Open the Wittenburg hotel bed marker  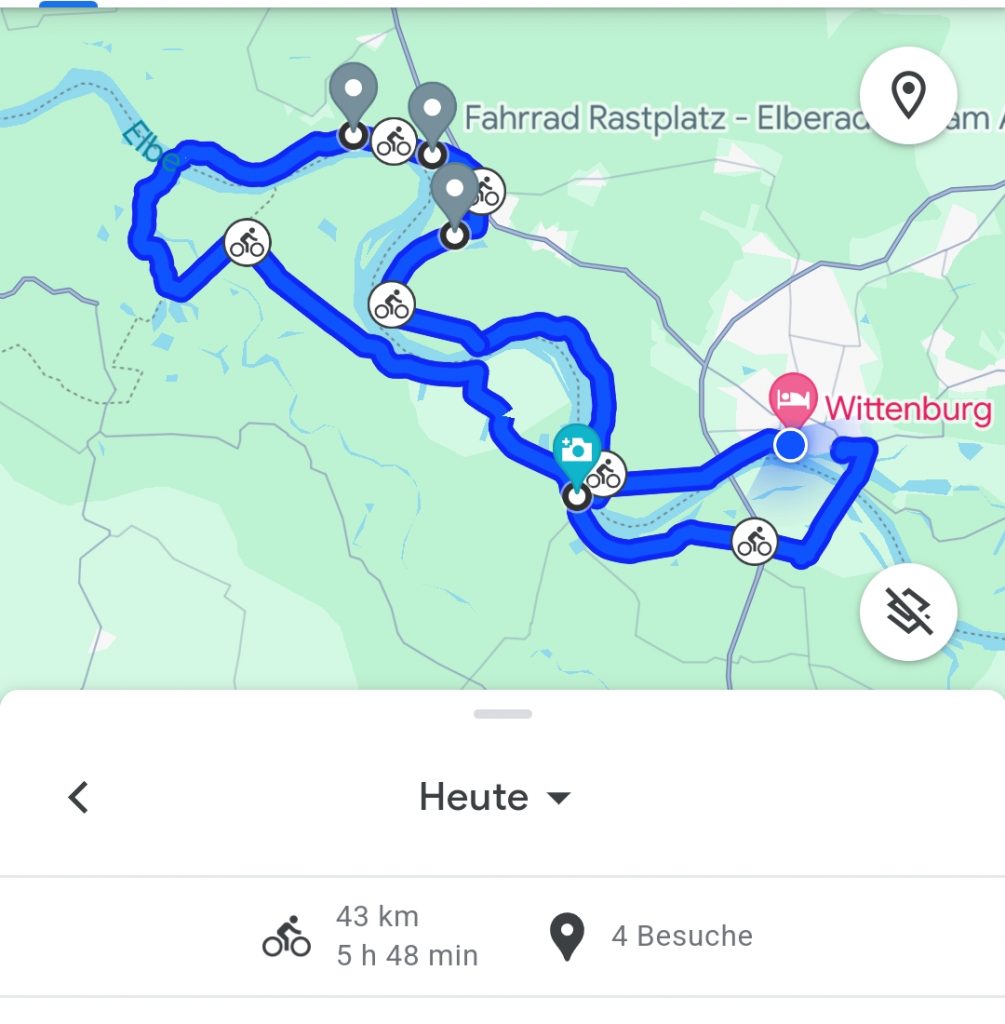pos(793,398)
